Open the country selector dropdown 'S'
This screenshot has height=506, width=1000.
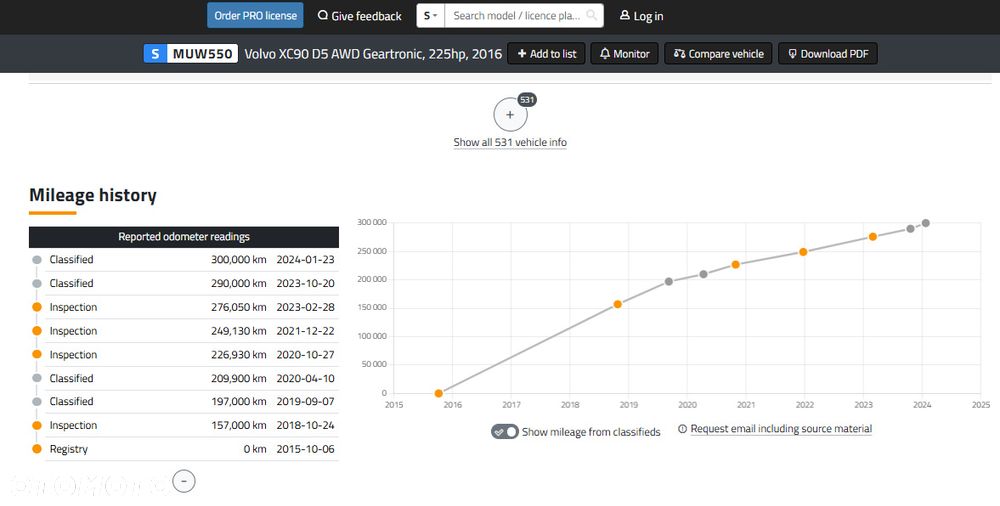tap(430, 15)
